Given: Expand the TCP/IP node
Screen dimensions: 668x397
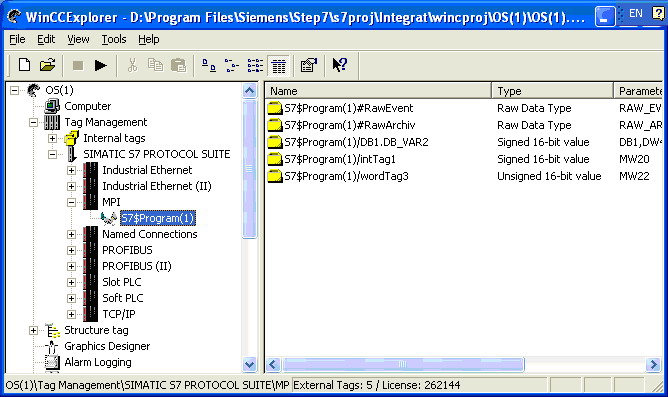Looking at the screenshot, I should (x=72, y=314).
